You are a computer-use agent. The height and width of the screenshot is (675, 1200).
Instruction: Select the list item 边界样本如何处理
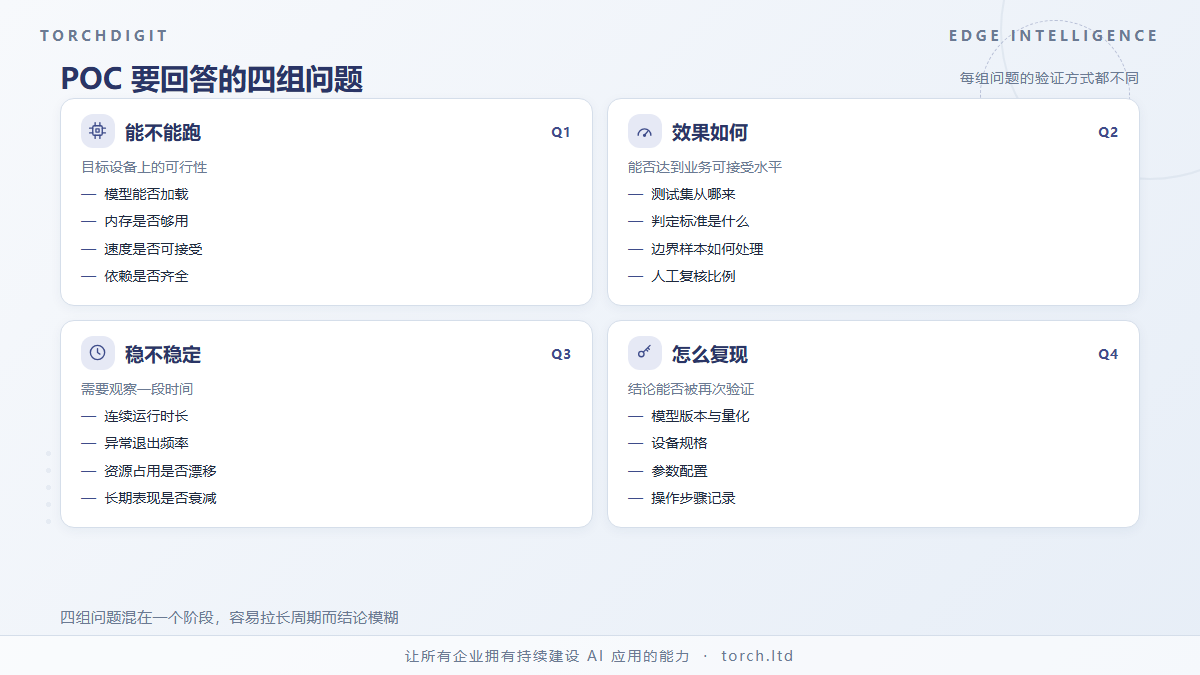point(707,249)
